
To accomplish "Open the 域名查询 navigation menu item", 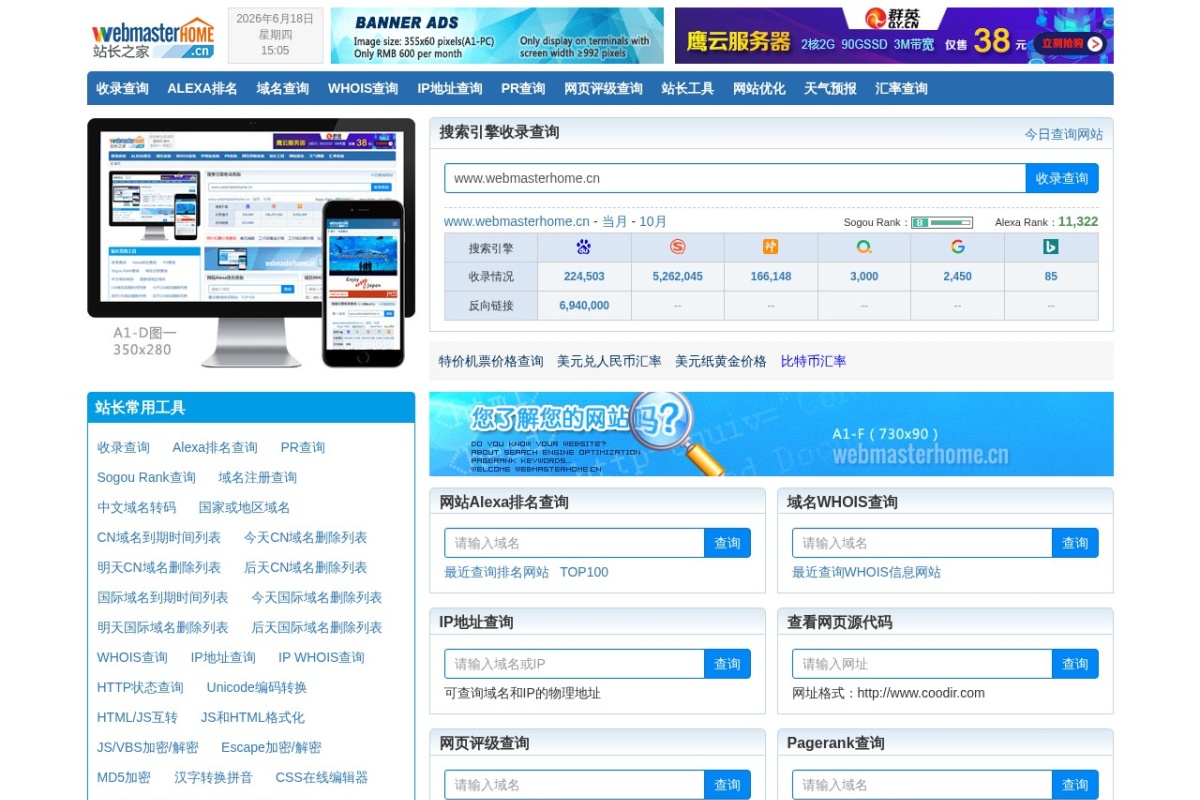I will (x=283, y=88).
